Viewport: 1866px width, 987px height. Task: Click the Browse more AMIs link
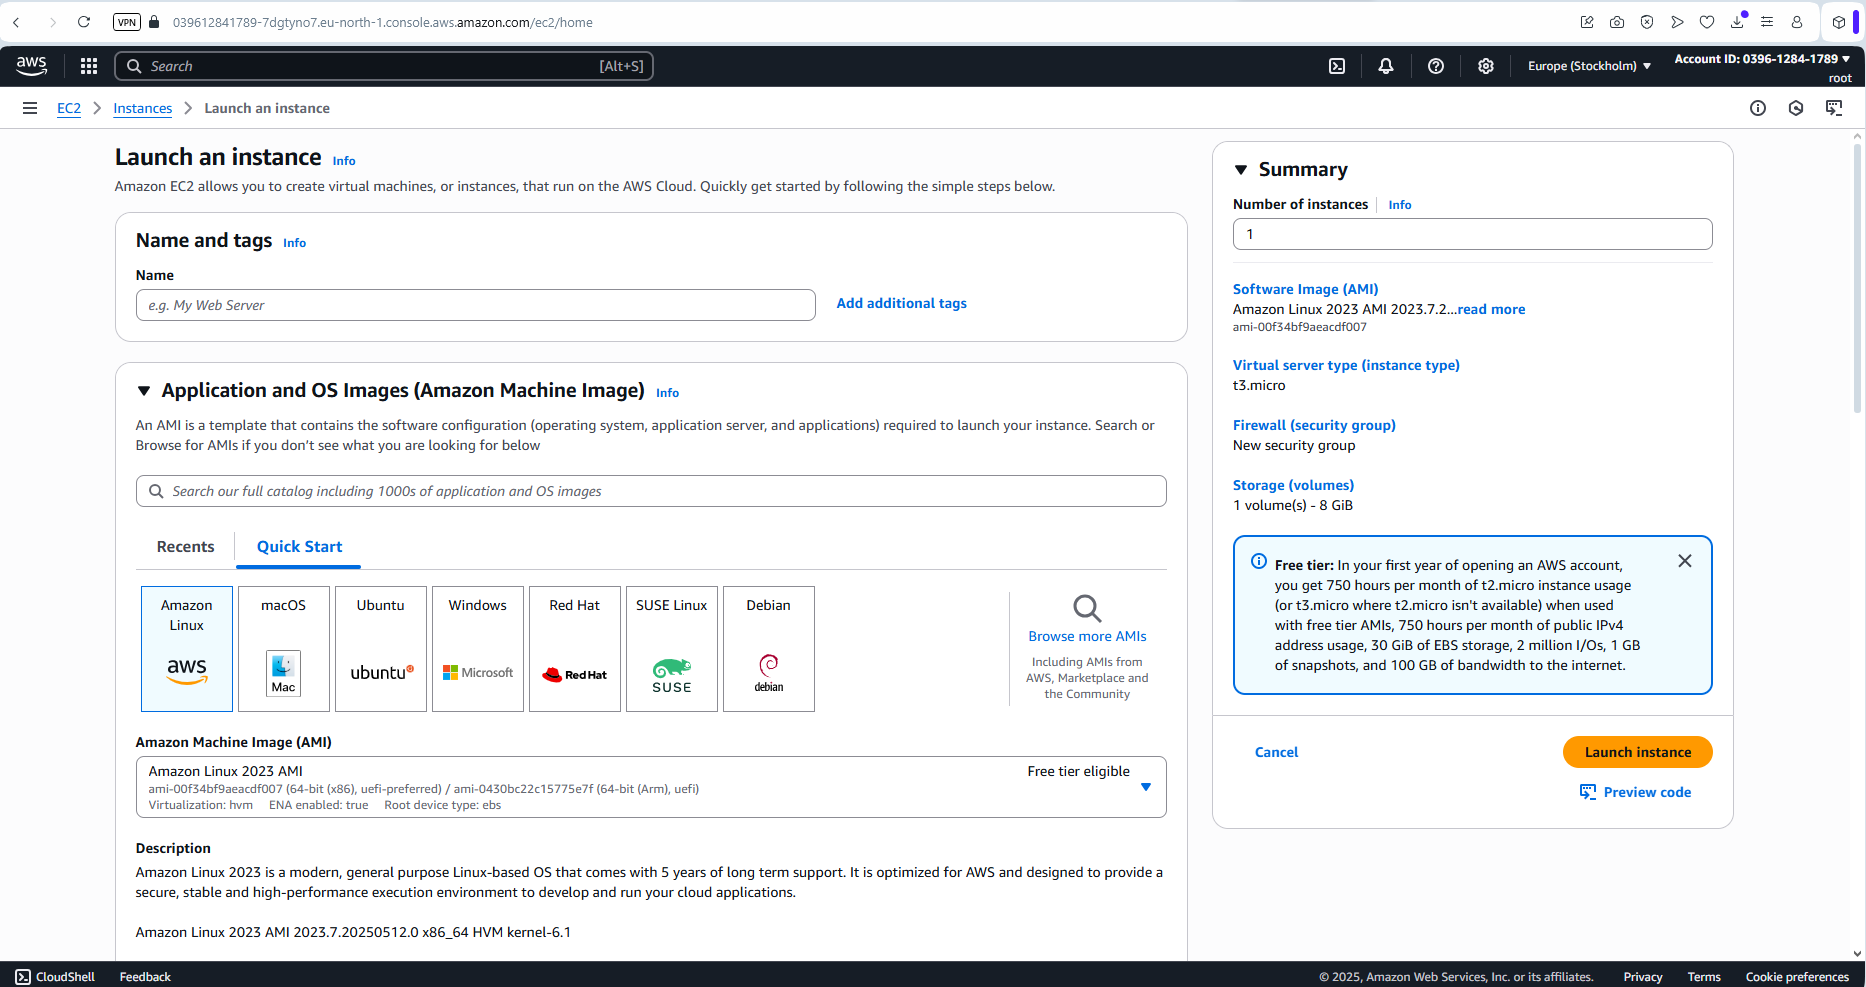[x=1087, y=636]
